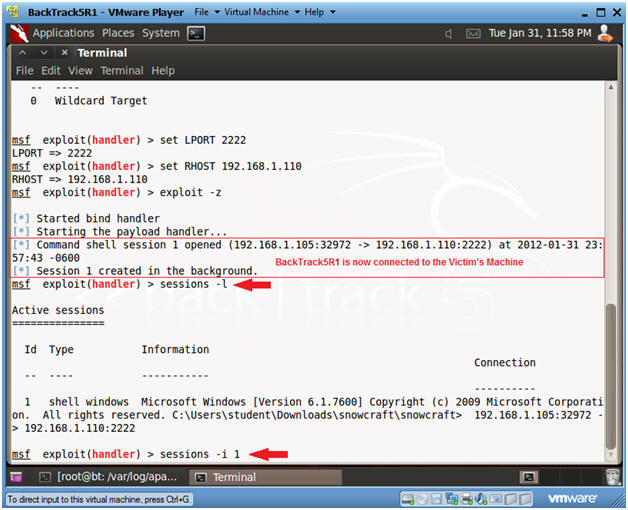Click the 'RHOST => 192.168.1.110' output line
This screenshot has width=628, height=510.
(79, 179)
